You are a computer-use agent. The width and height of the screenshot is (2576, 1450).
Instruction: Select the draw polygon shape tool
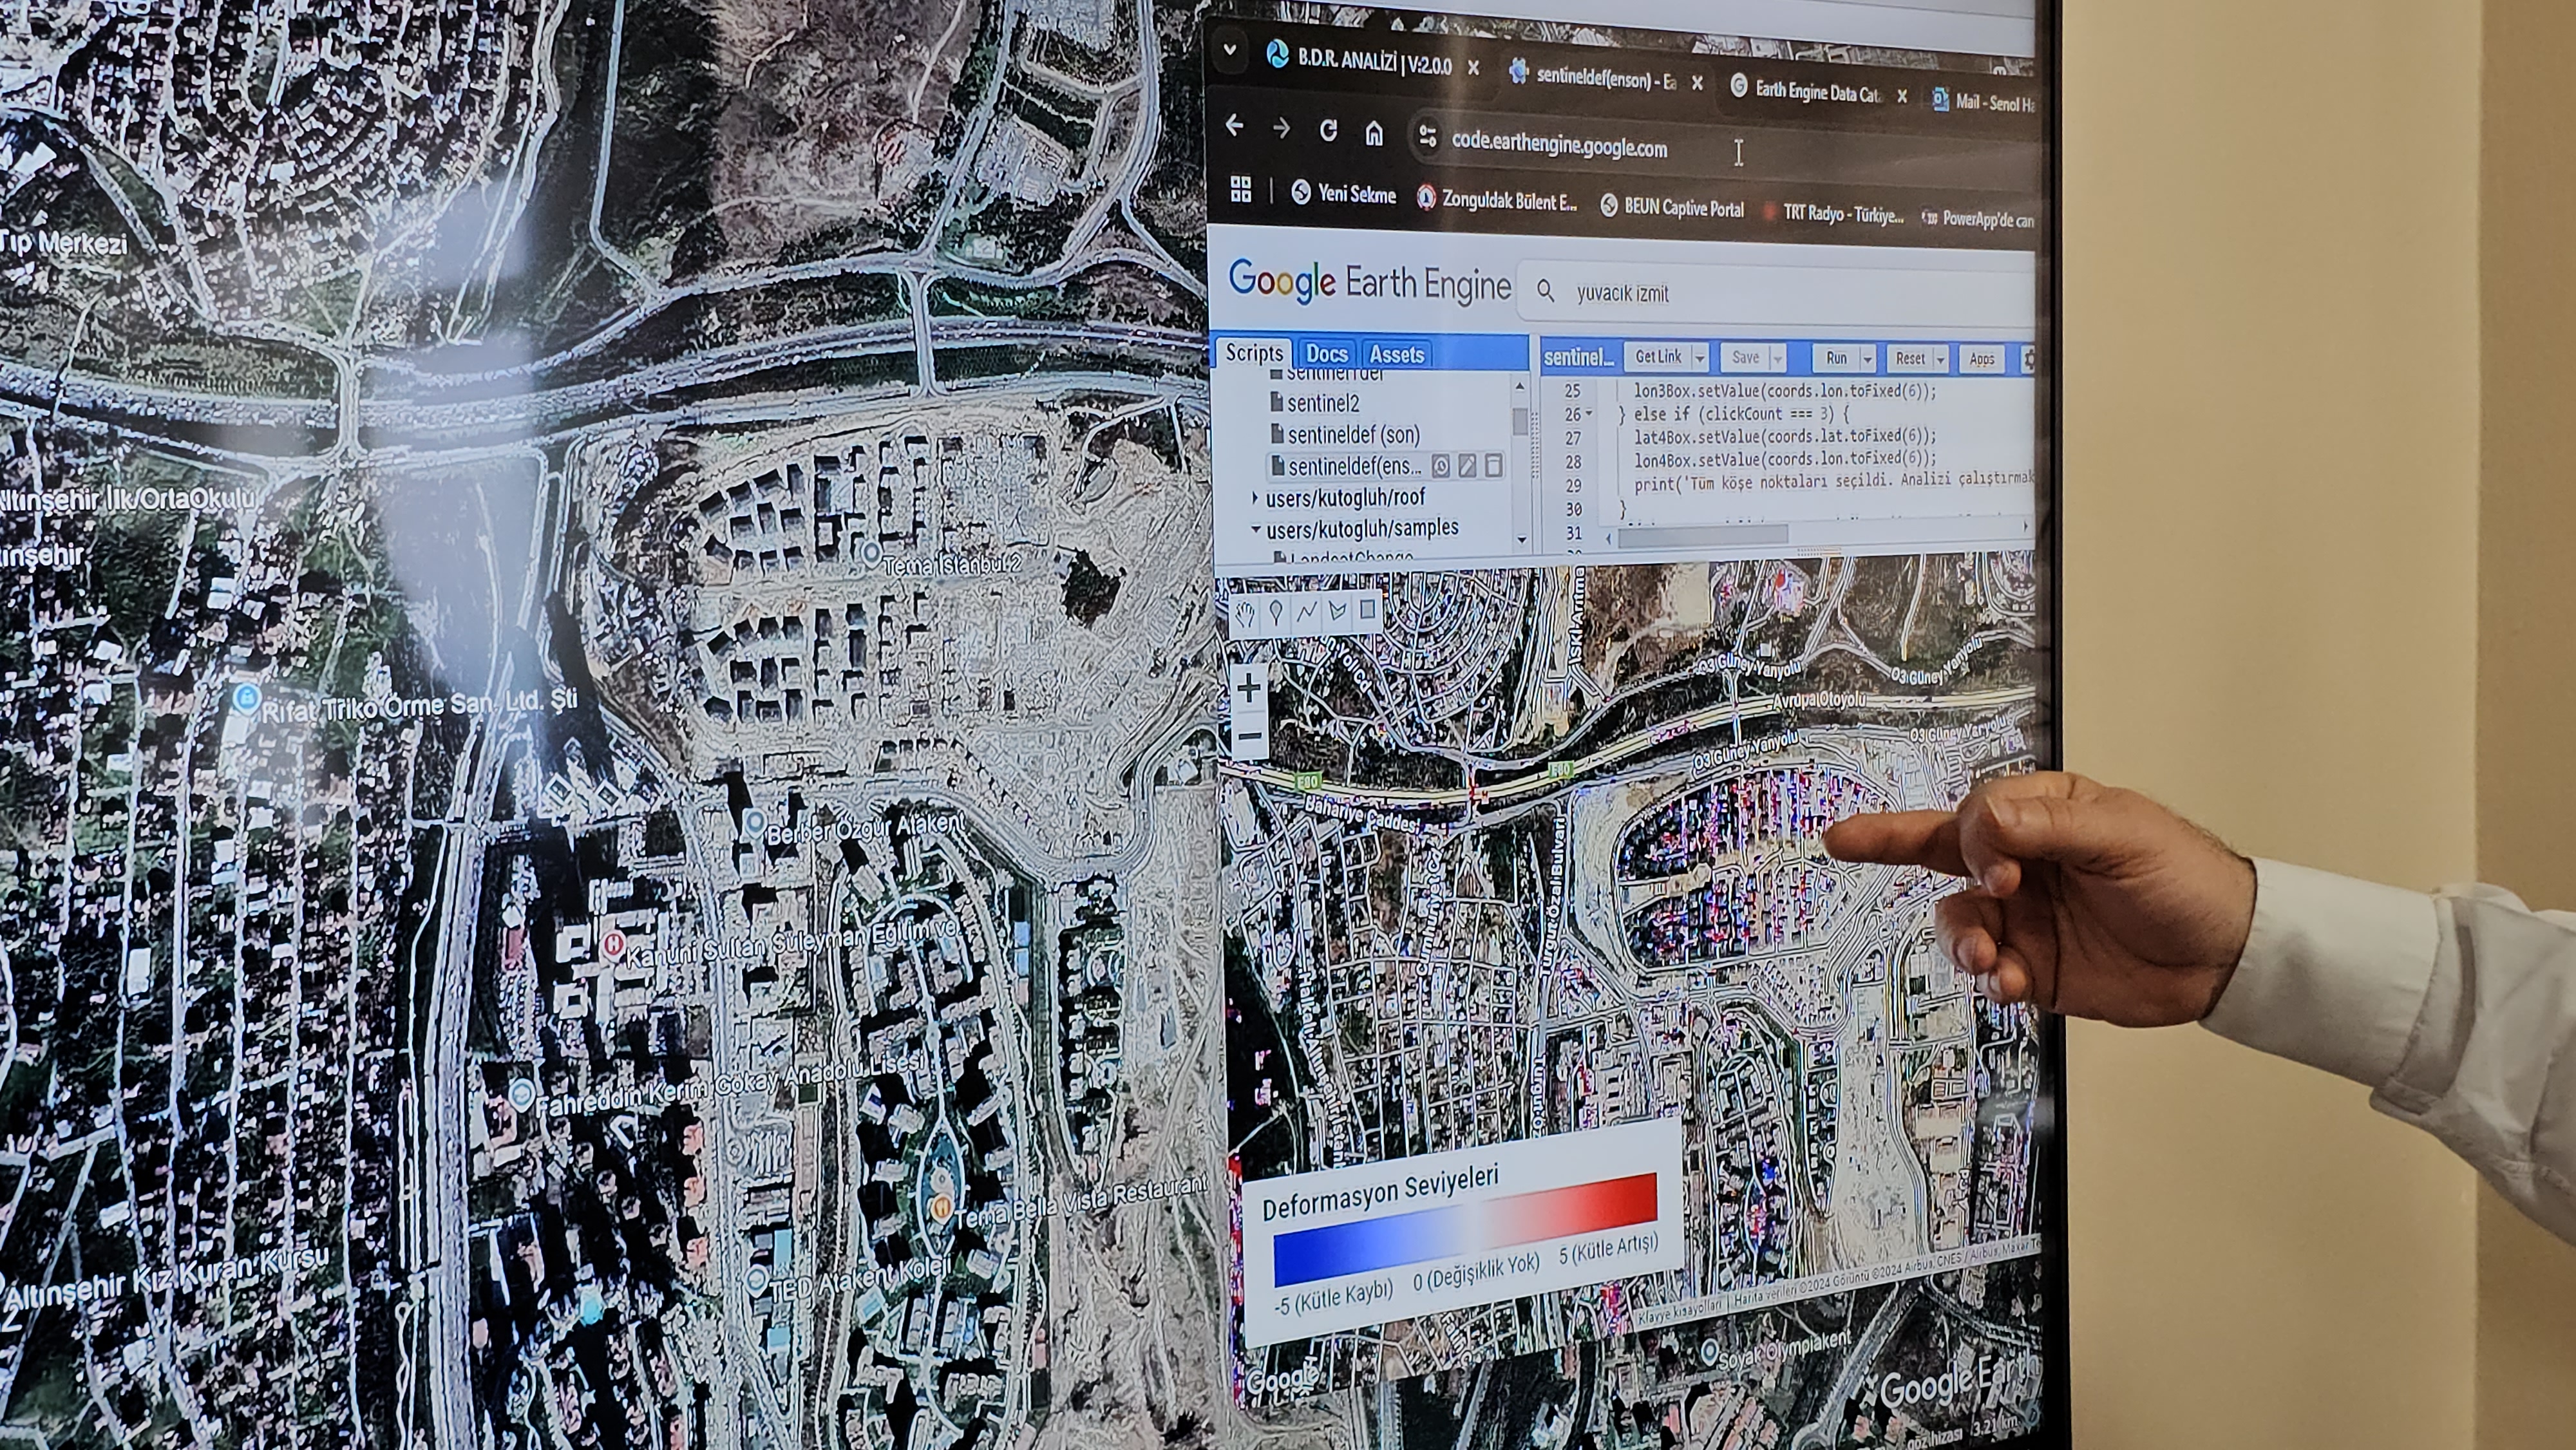coord(1337,610)
